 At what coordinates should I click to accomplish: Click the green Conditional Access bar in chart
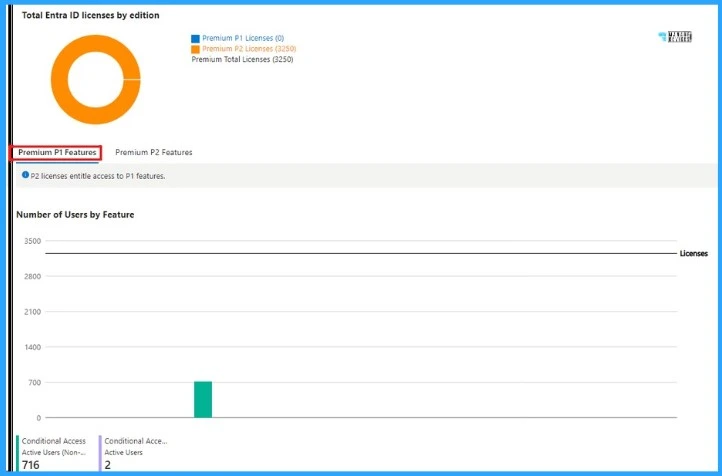tap(203, 400)
